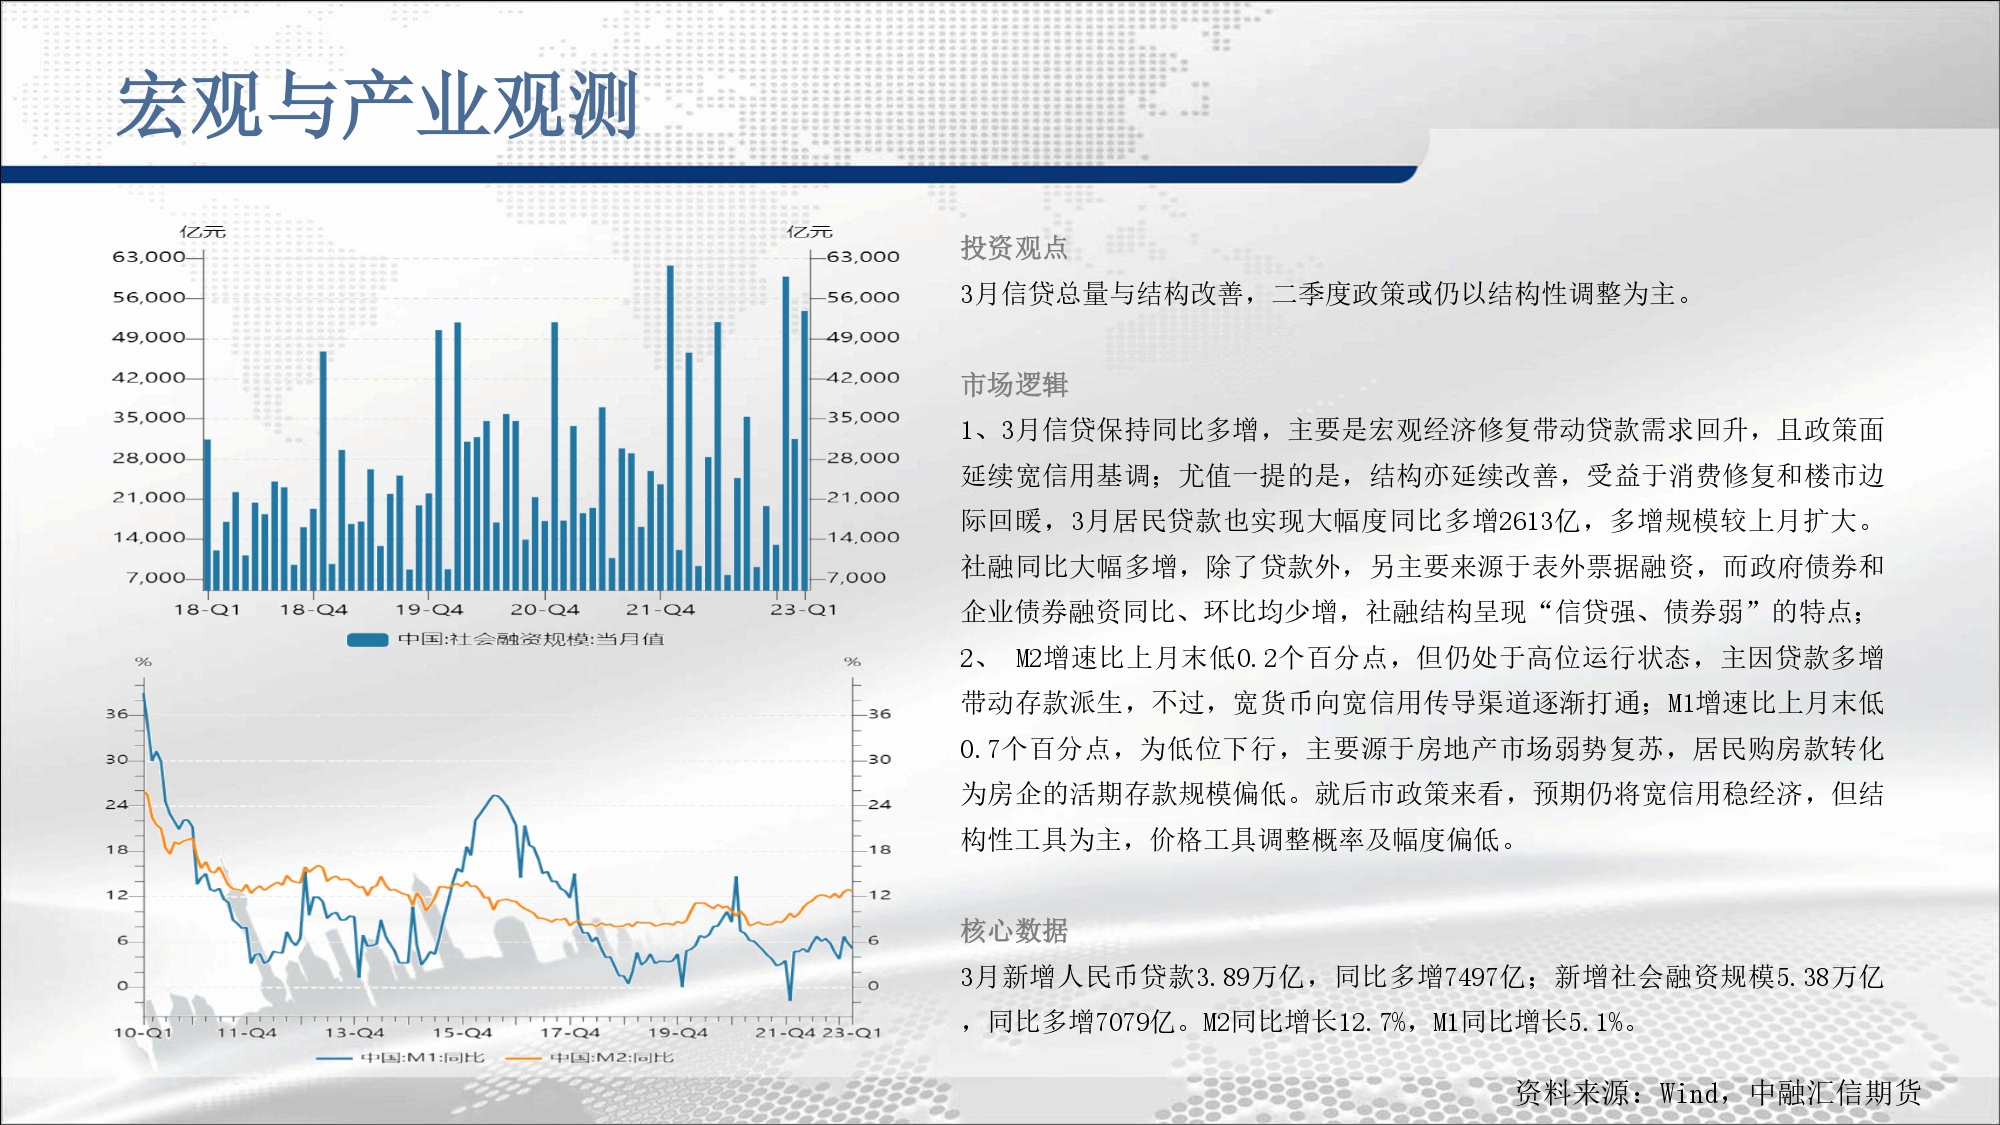Viewport: 2000px width, 1125px height.
Task: Click legend label 中国:社会融资规模:当月值
Action: (x=531, y=639)
